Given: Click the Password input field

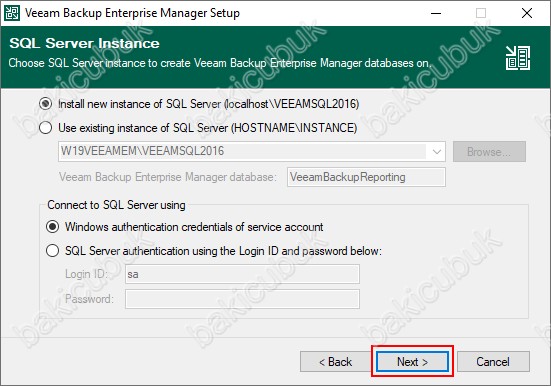Looking at the screenshot, I should pos(242,299).
